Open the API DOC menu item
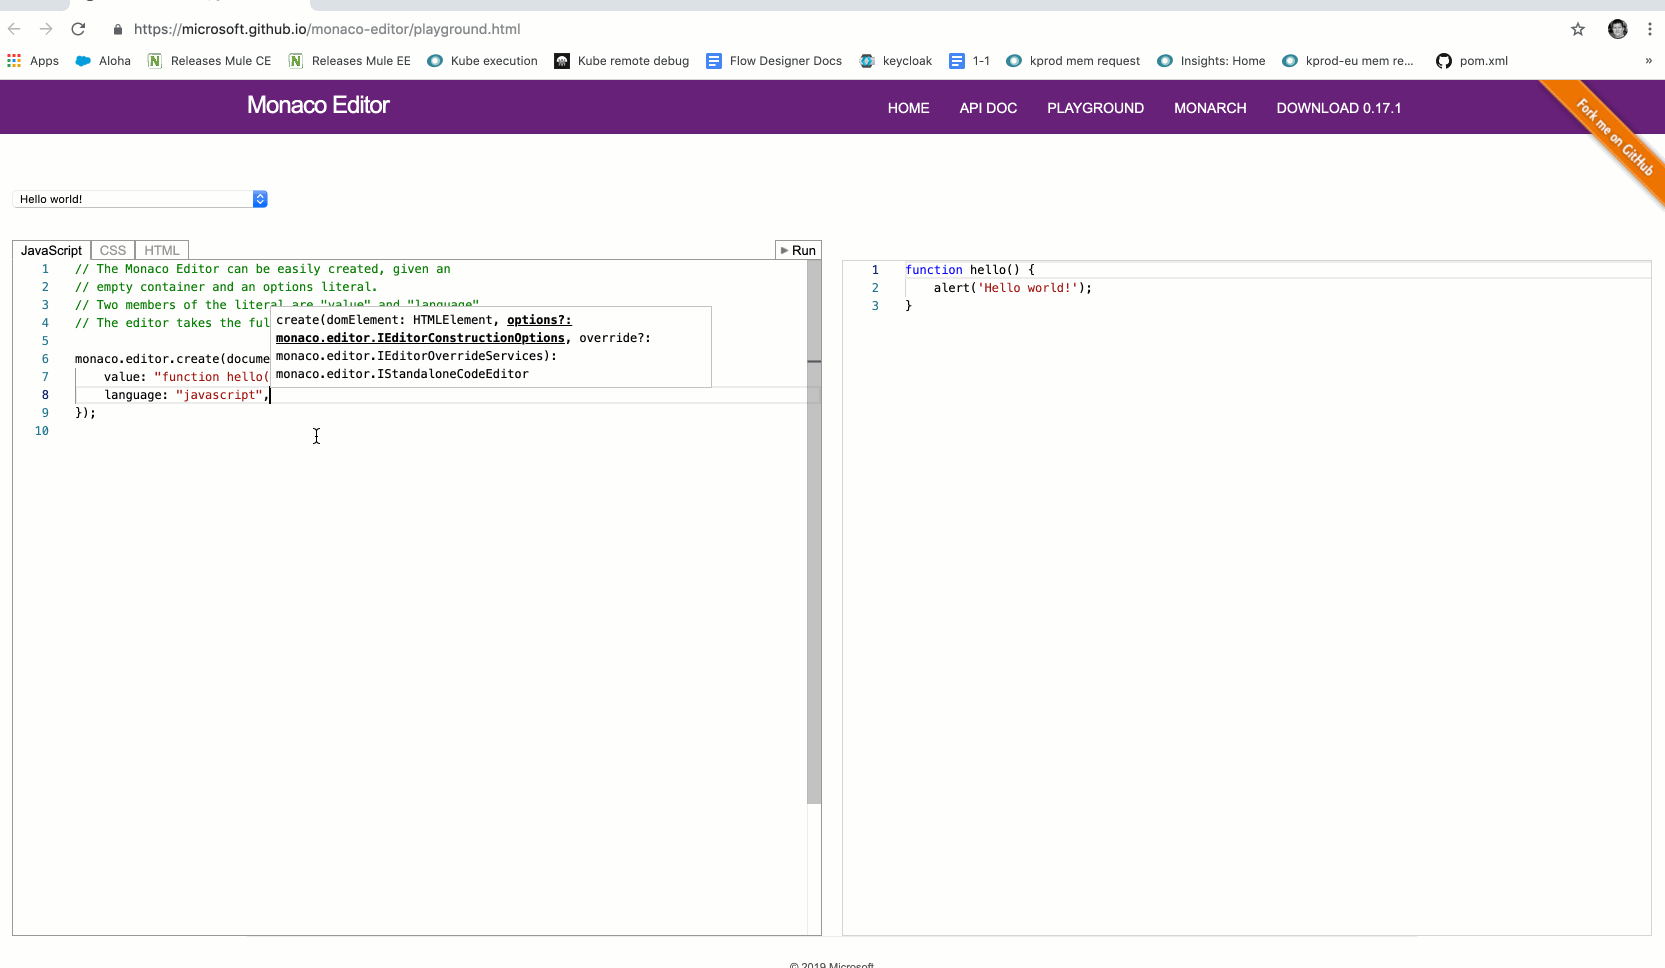Viewport: 1665px width, 968px height. 987,108
